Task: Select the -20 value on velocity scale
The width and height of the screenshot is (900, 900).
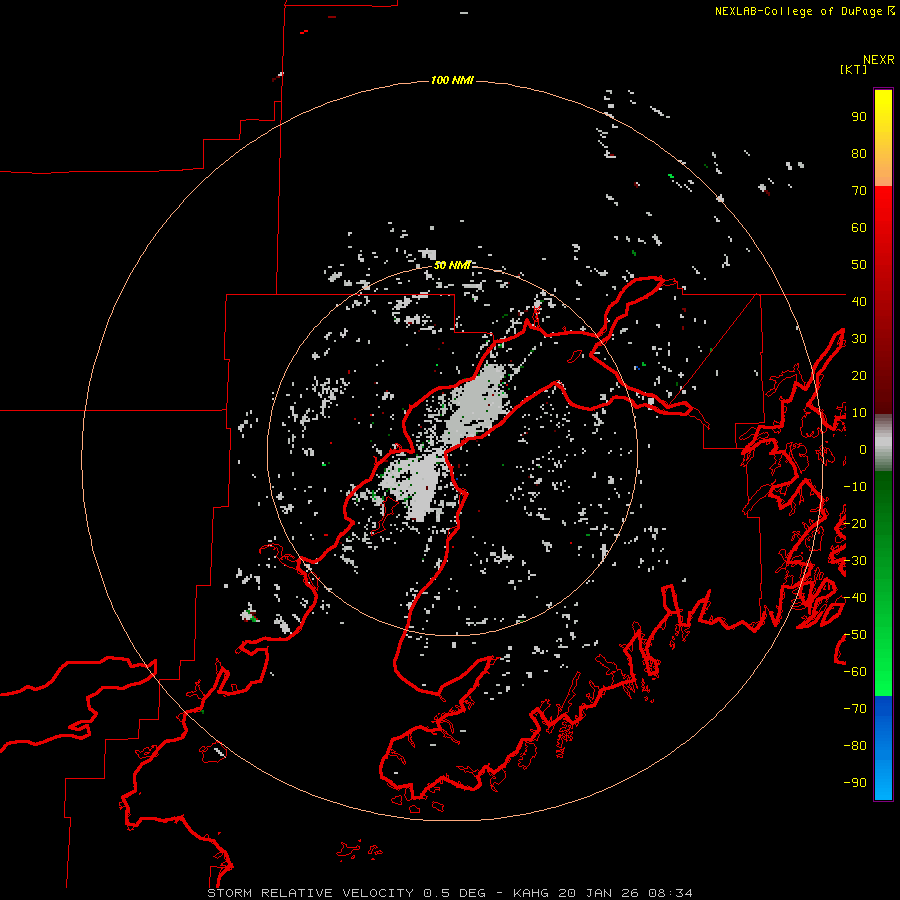Action: click(x=855, y=524)
